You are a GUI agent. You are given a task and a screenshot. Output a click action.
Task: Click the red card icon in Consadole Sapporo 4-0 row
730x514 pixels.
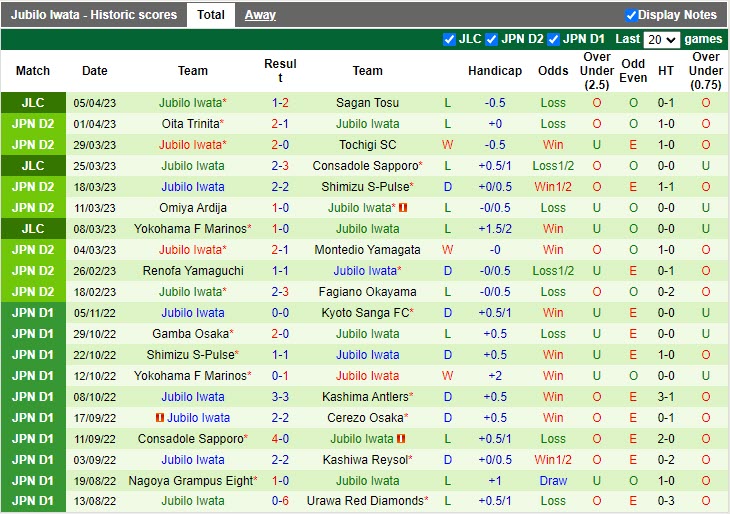[x=401, y=439]
